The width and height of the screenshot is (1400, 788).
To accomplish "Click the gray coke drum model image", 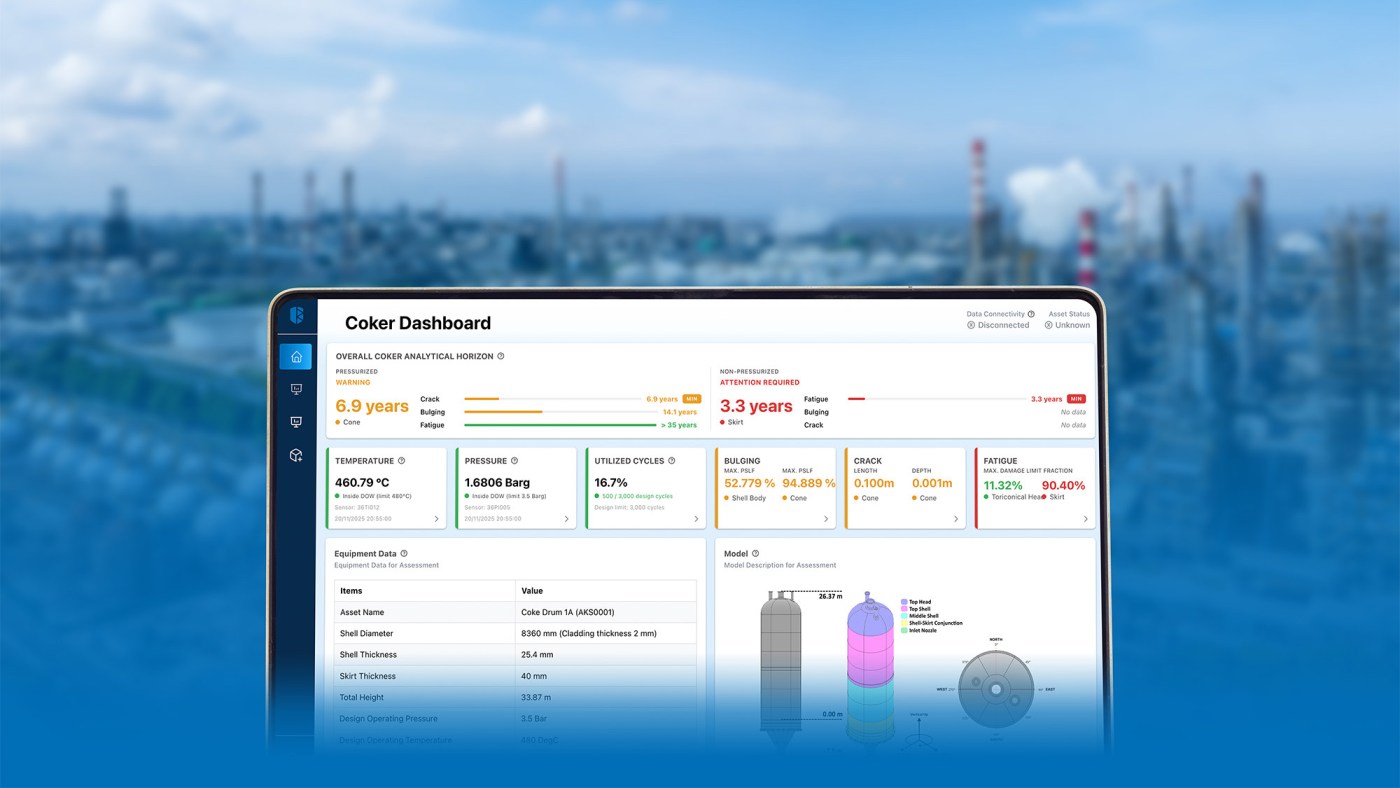I will coord(781,670).
